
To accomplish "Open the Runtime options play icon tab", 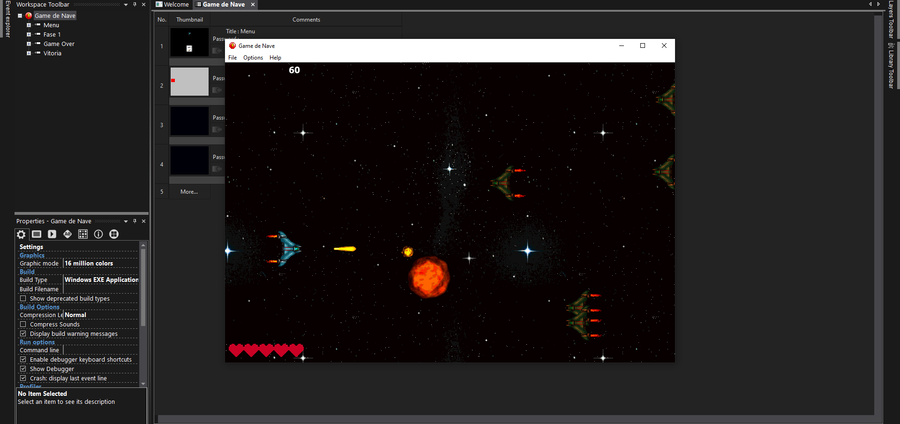I will pos(52,234).
